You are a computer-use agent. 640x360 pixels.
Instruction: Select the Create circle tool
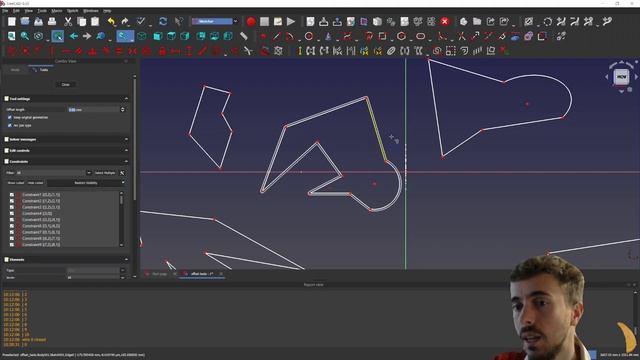(309, 36)
